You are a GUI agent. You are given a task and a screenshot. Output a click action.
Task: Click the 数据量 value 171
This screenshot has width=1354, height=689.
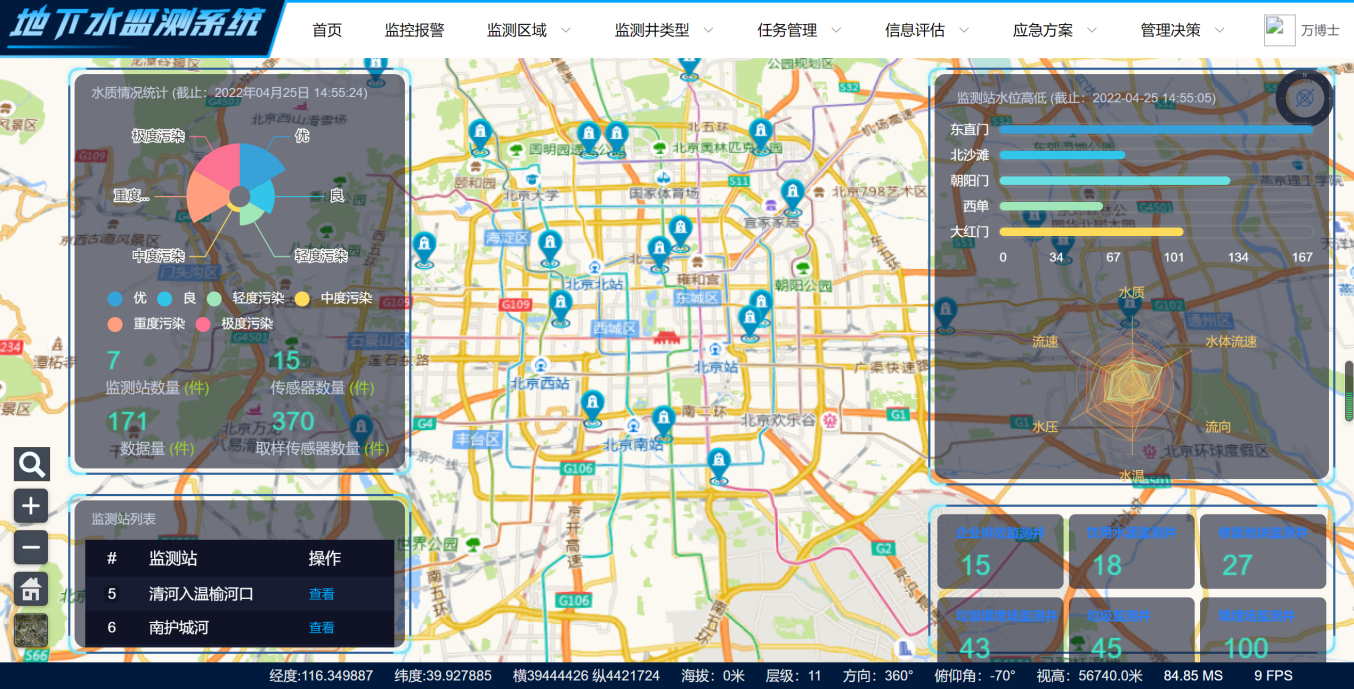pyautogui.click(x=127, y=422)
